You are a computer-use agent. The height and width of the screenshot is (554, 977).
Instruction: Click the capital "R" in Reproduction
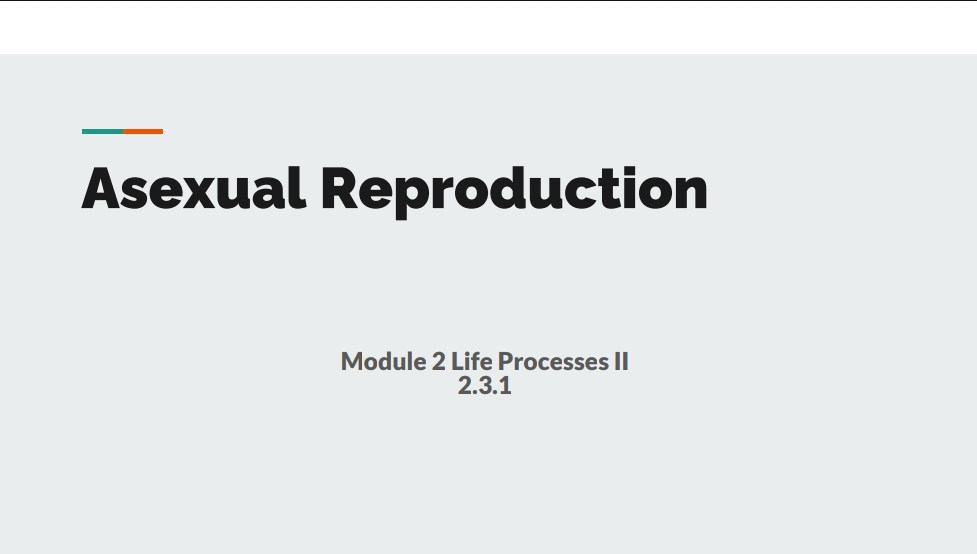(341, 188)
